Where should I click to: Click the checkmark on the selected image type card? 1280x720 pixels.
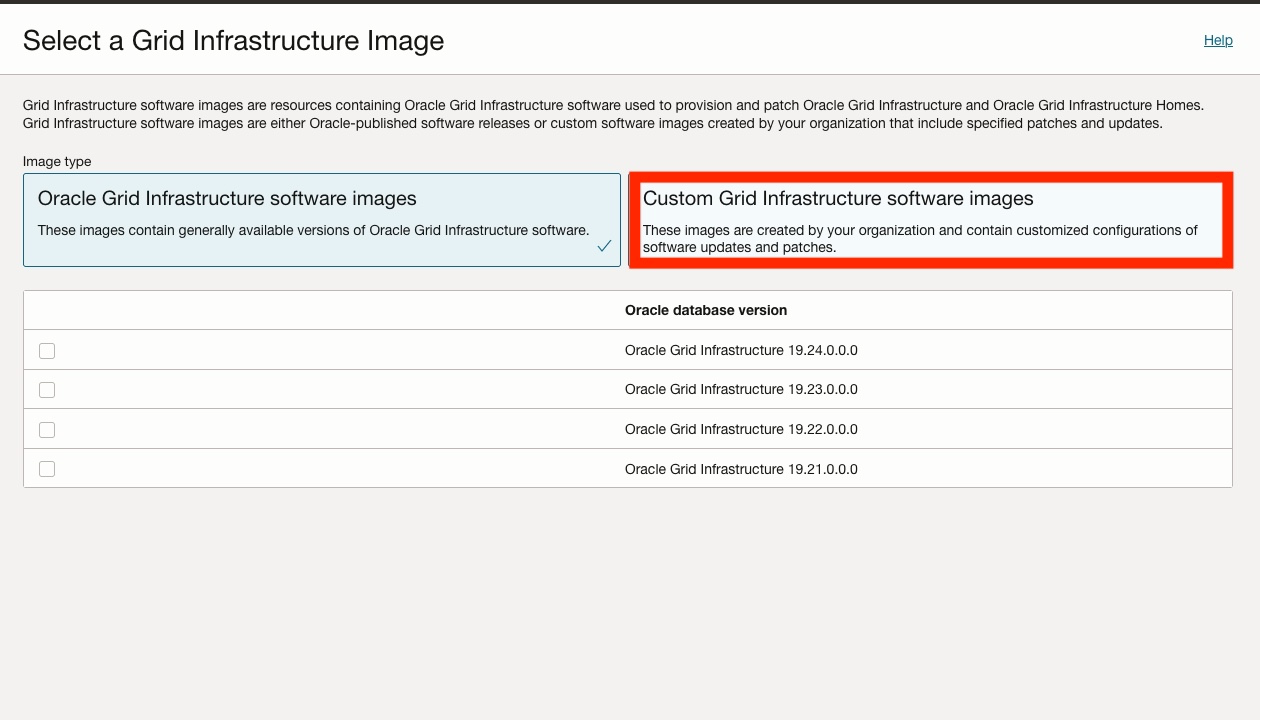coord(604,244)
